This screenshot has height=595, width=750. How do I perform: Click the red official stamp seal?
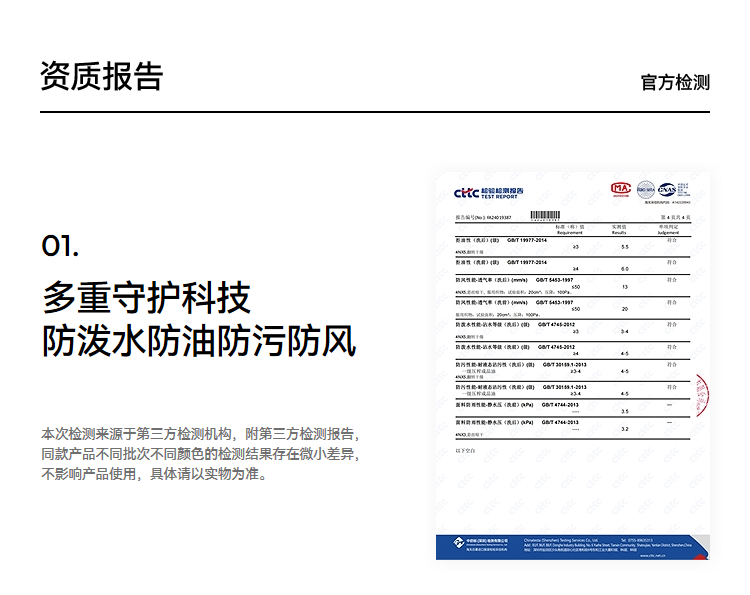click(x=702, y=393)
